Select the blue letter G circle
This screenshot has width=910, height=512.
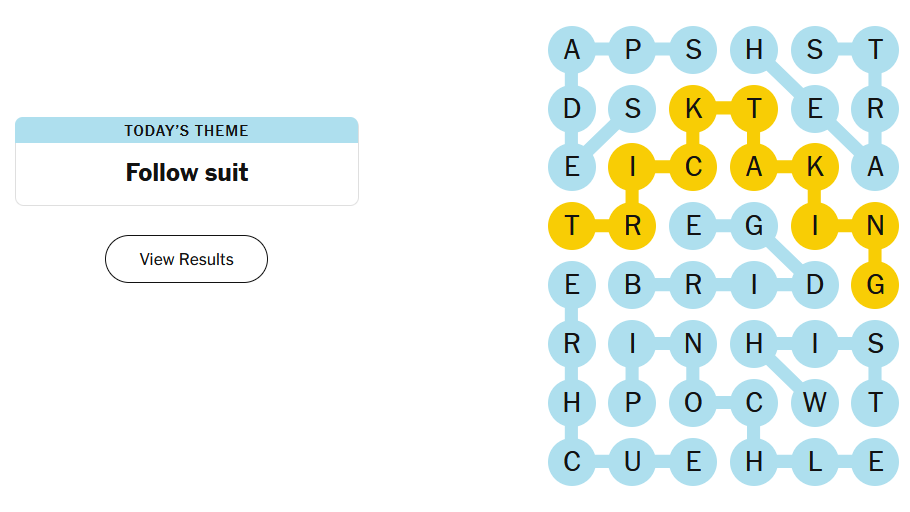(754, 226)
